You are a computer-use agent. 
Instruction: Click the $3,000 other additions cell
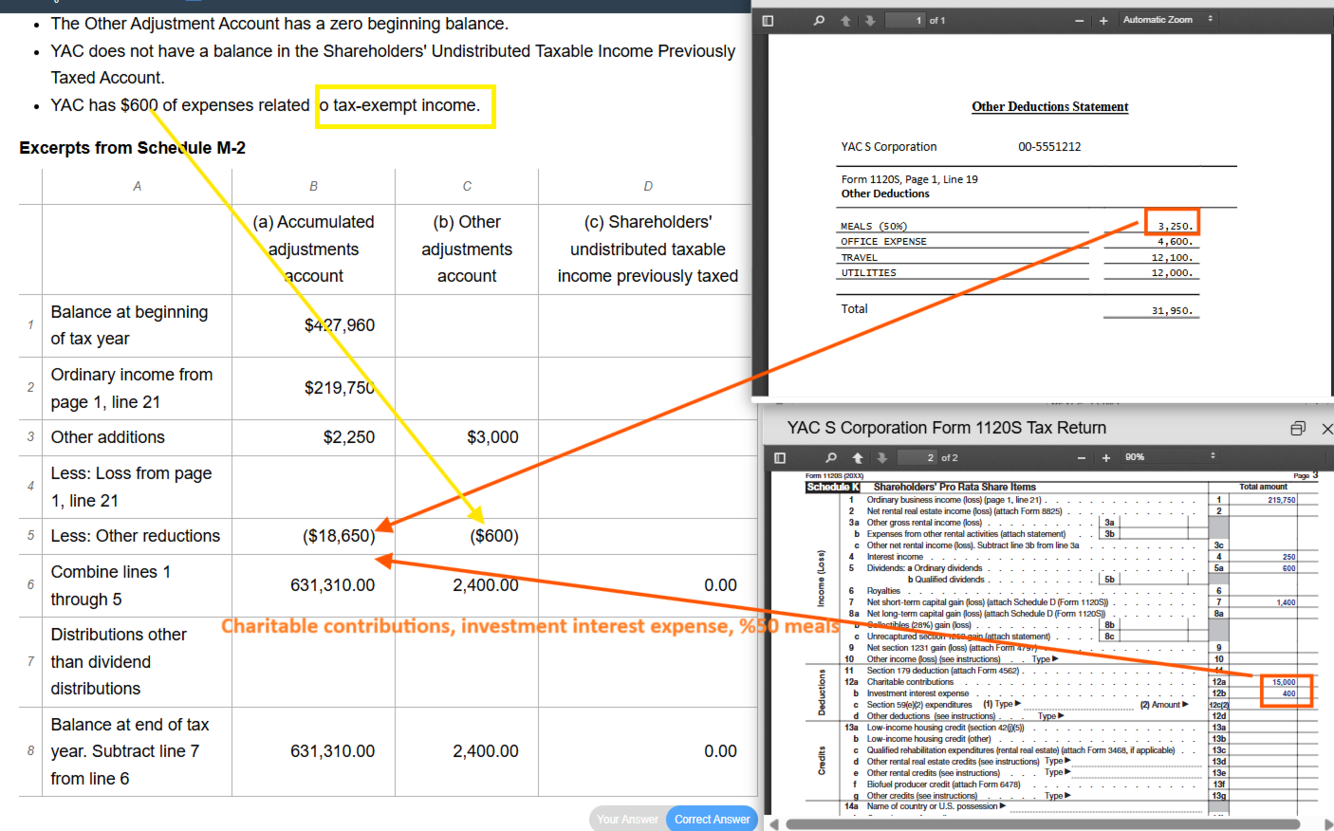point(466,437)
